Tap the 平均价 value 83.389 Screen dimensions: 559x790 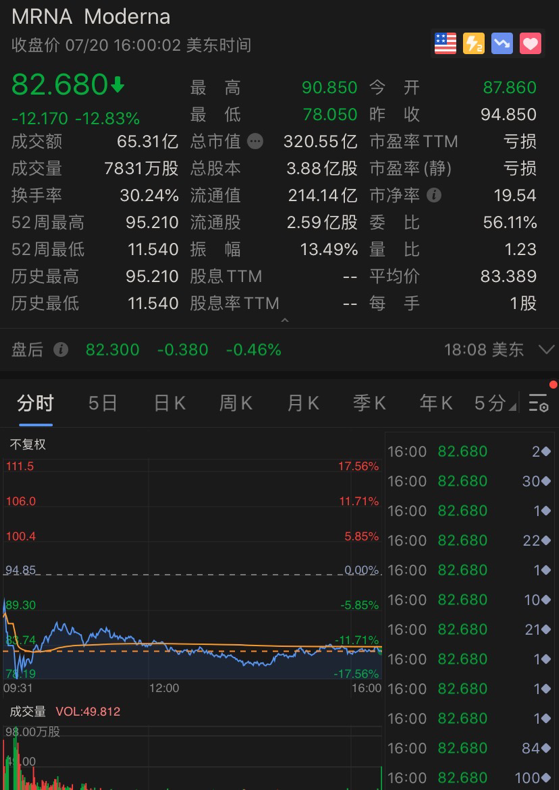509,276
